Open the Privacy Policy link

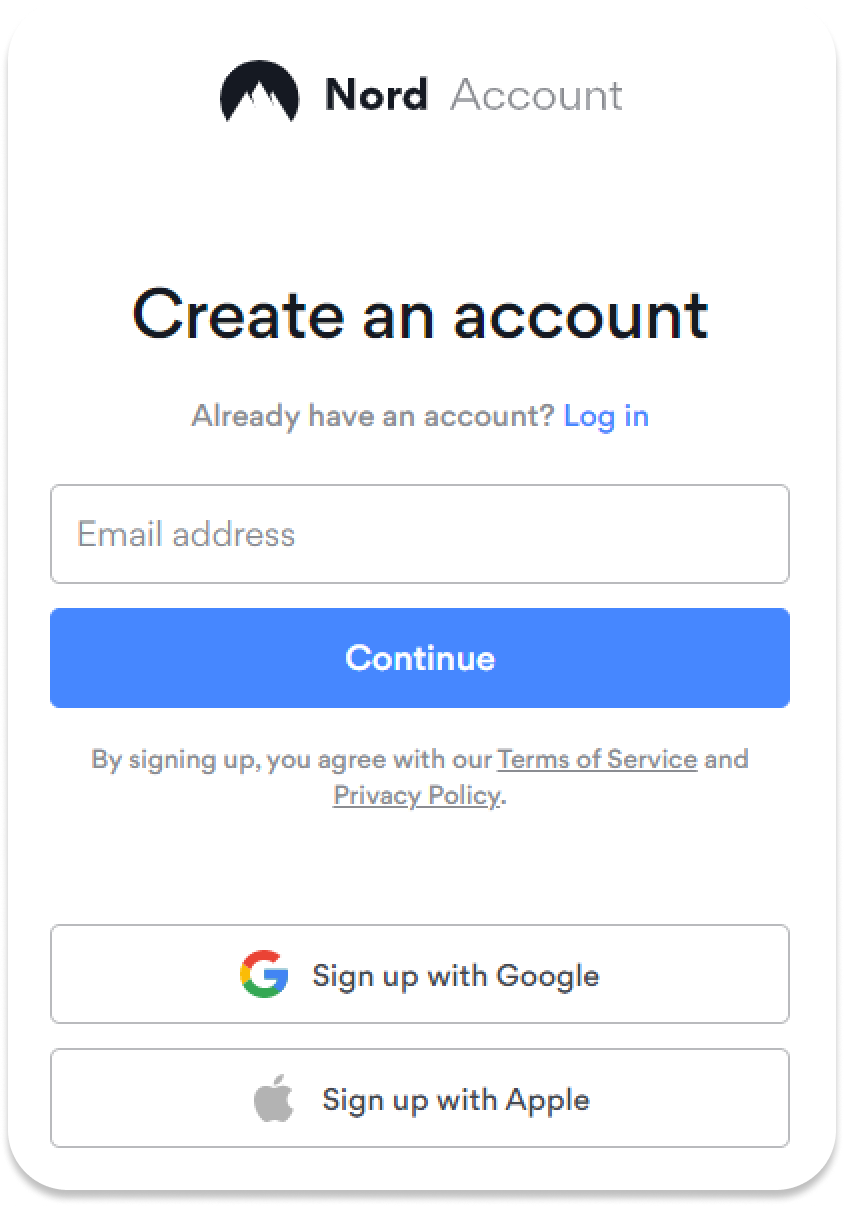(416, 795)
